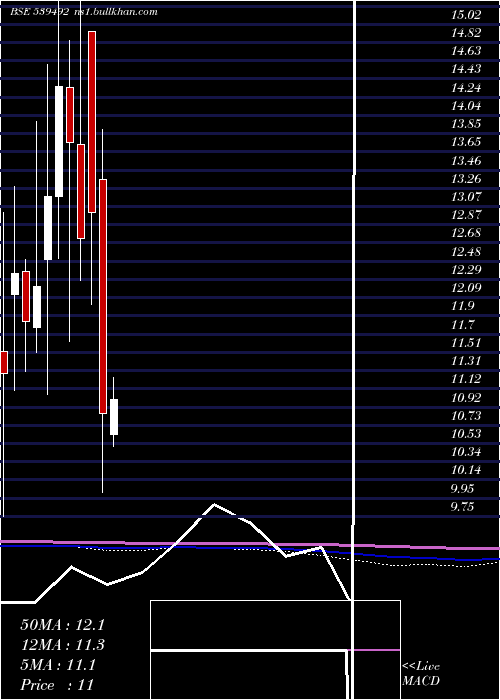This screenshot has width=500, height=700.
Task: Click the 11.7 price axis label
Action: [x=462, y=325]
